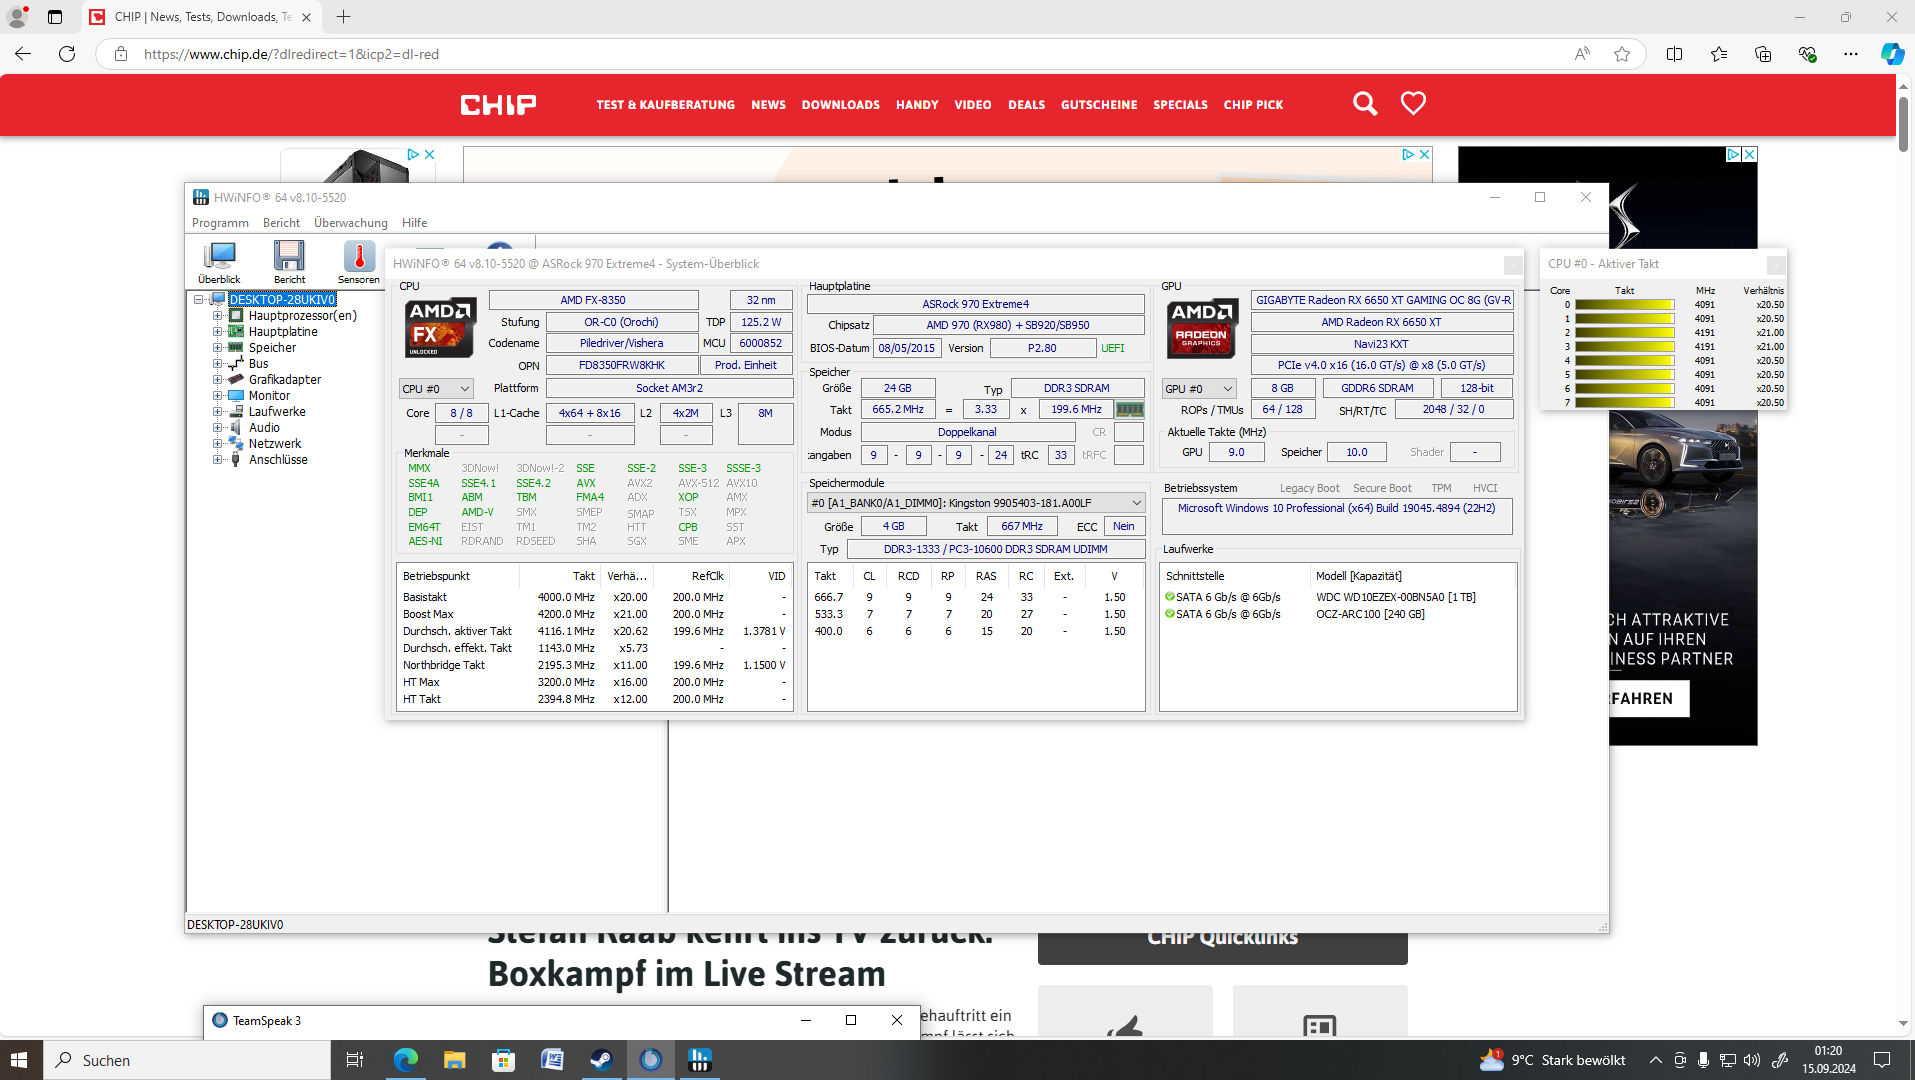This screenshot has width=1915, height=1080.
Task: Open Microsoft Word from the taskbar
Action: coord(552,1060)
